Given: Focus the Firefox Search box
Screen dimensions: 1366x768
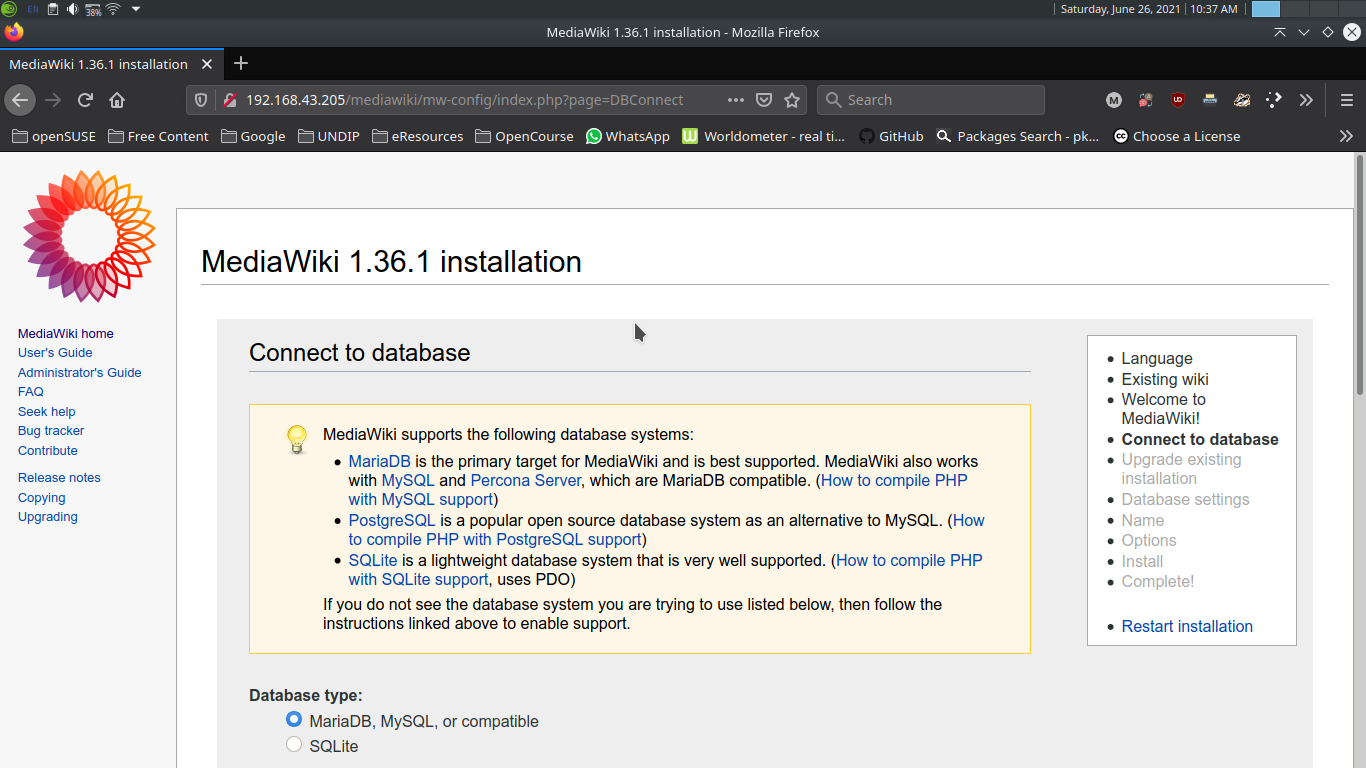Looking at the screenshot, I should [x=931, y=100].
